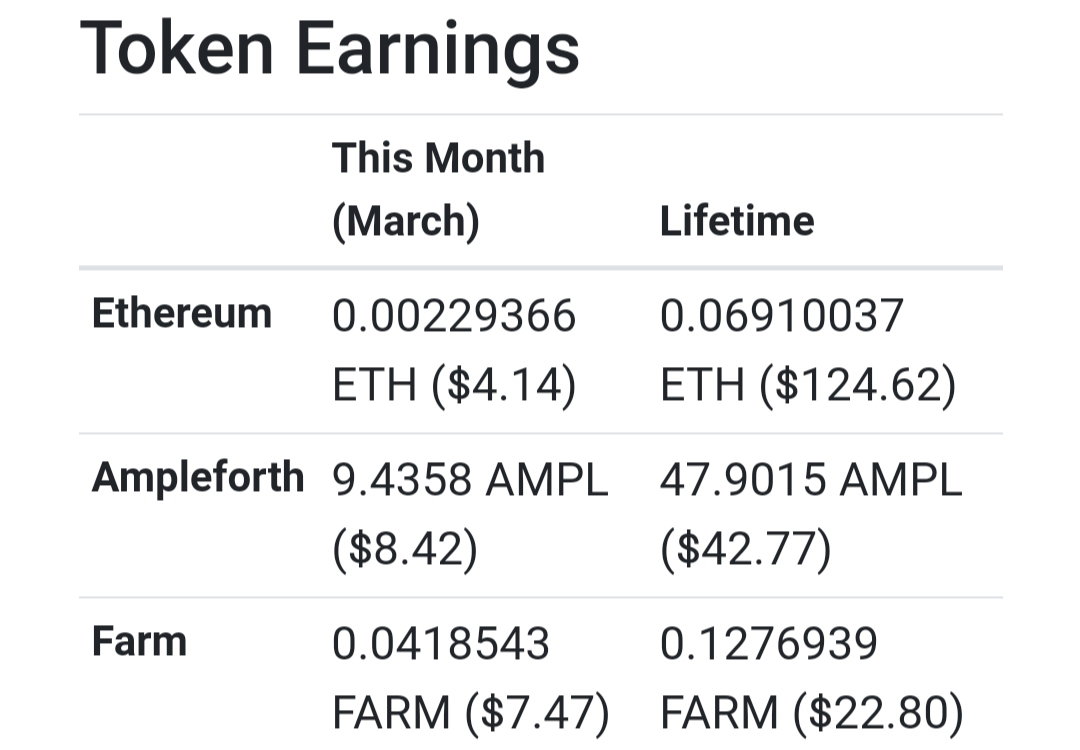Select the 9.4358 AMPL monthly earnings

coord(470,480)
